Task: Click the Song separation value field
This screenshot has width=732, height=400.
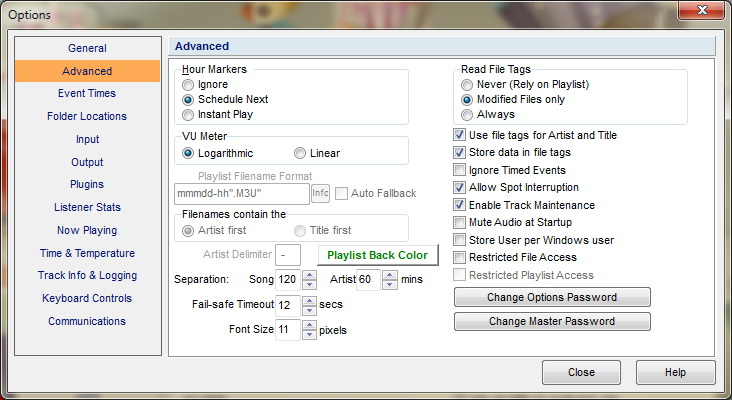Action: [288, 280]
